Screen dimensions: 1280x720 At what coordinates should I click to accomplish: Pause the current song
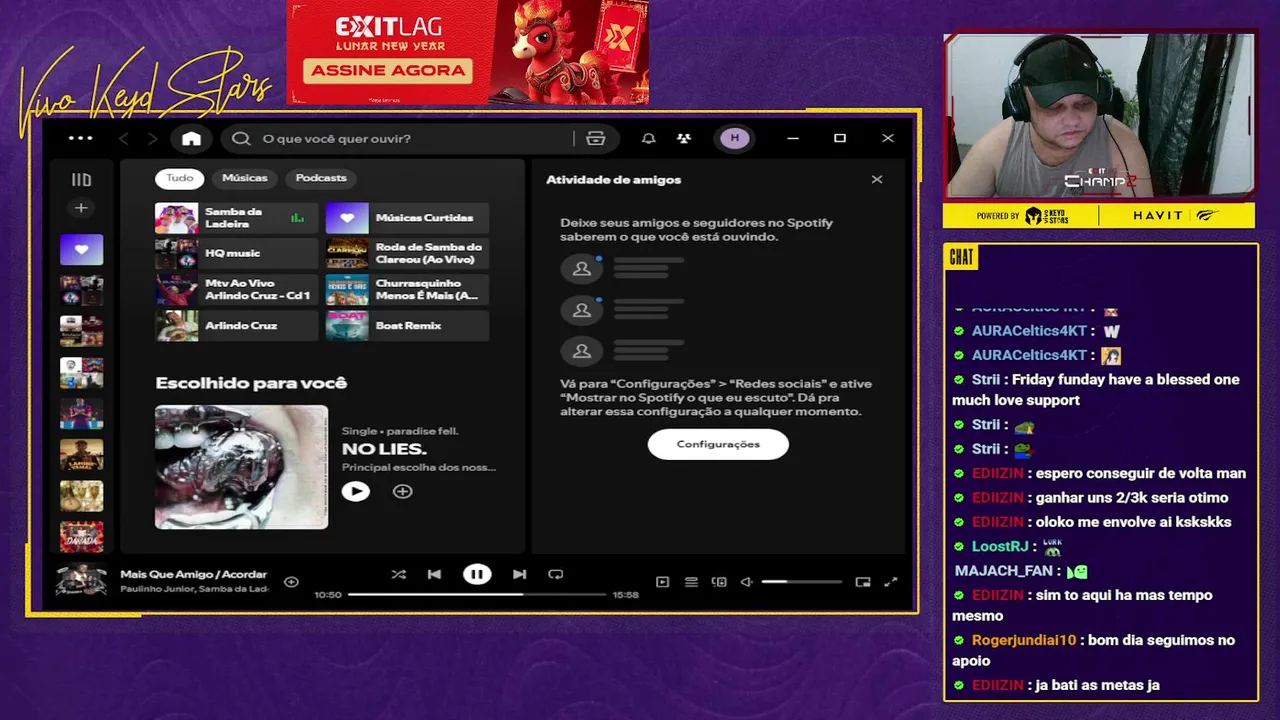pos(477,574)
